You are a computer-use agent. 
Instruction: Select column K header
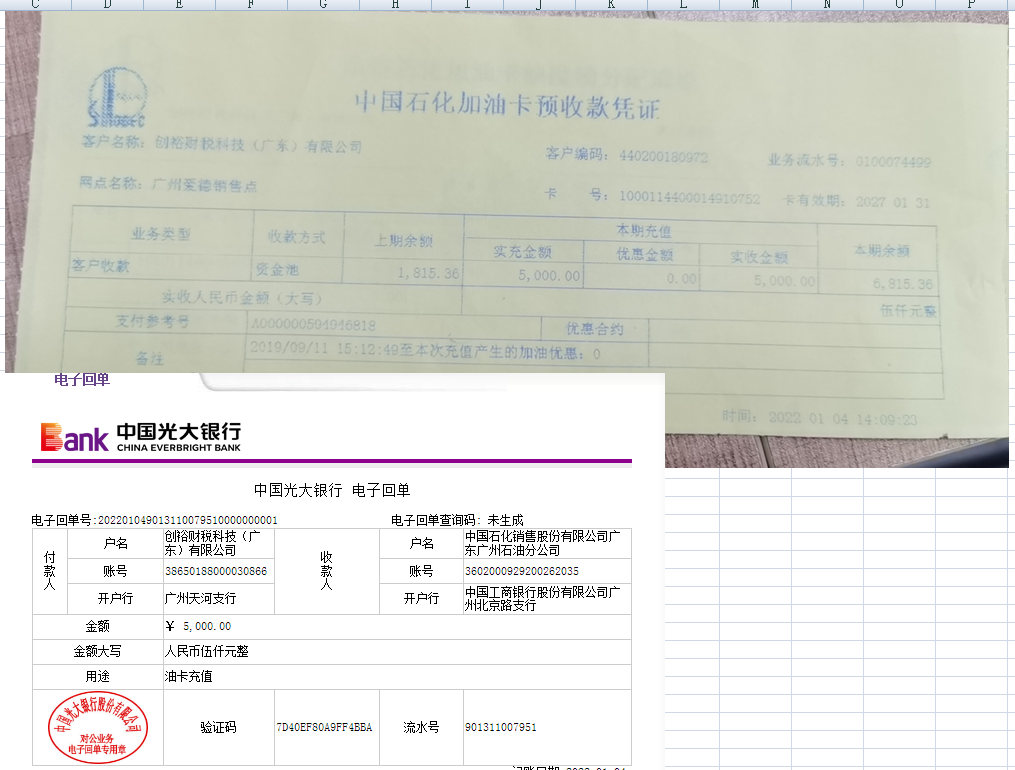611,5
